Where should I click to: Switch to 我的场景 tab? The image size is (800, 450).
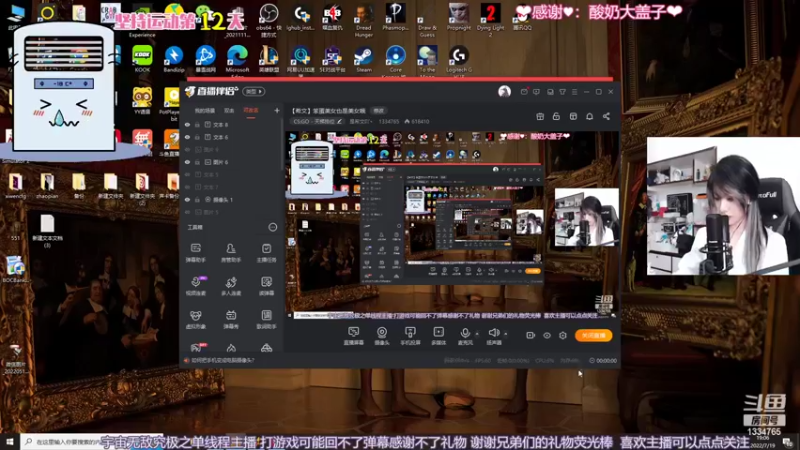click(x=205, y=110)
